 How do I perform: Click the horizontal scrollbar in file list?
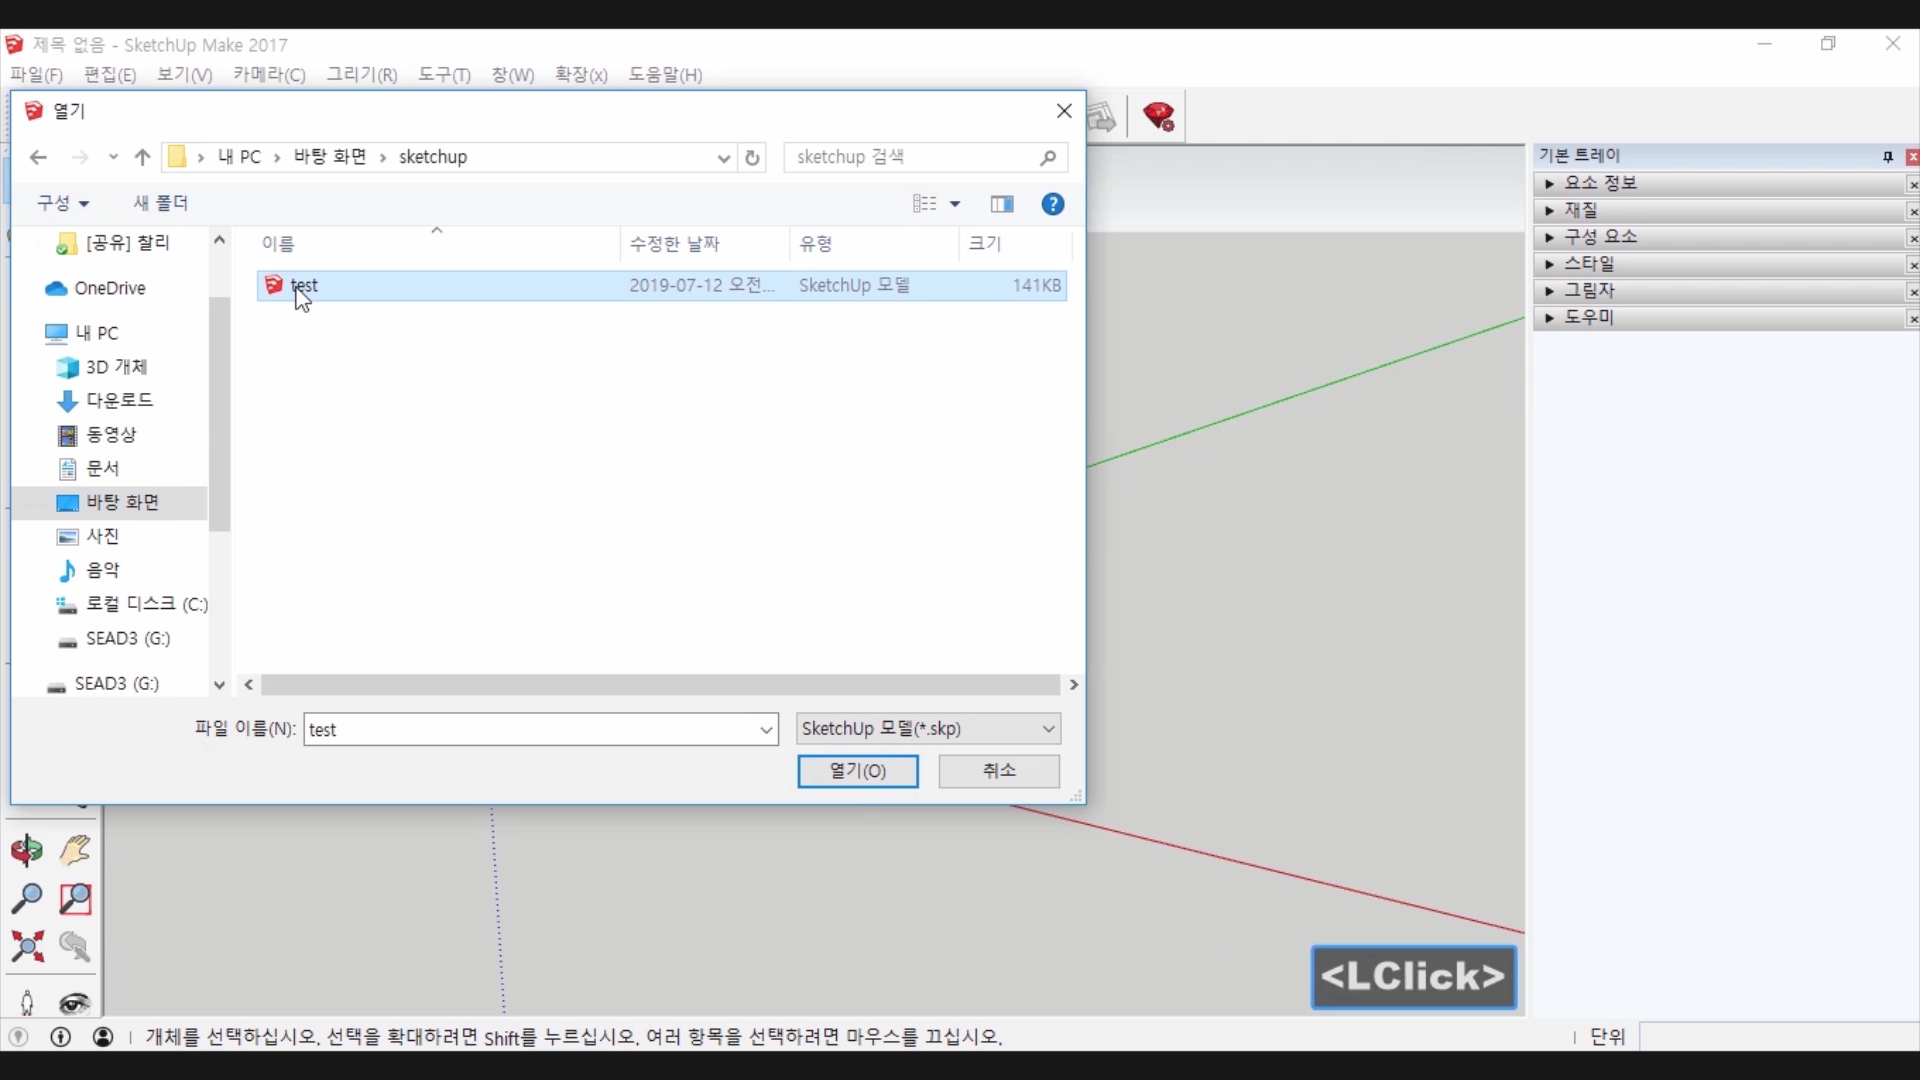click(660, 685)
